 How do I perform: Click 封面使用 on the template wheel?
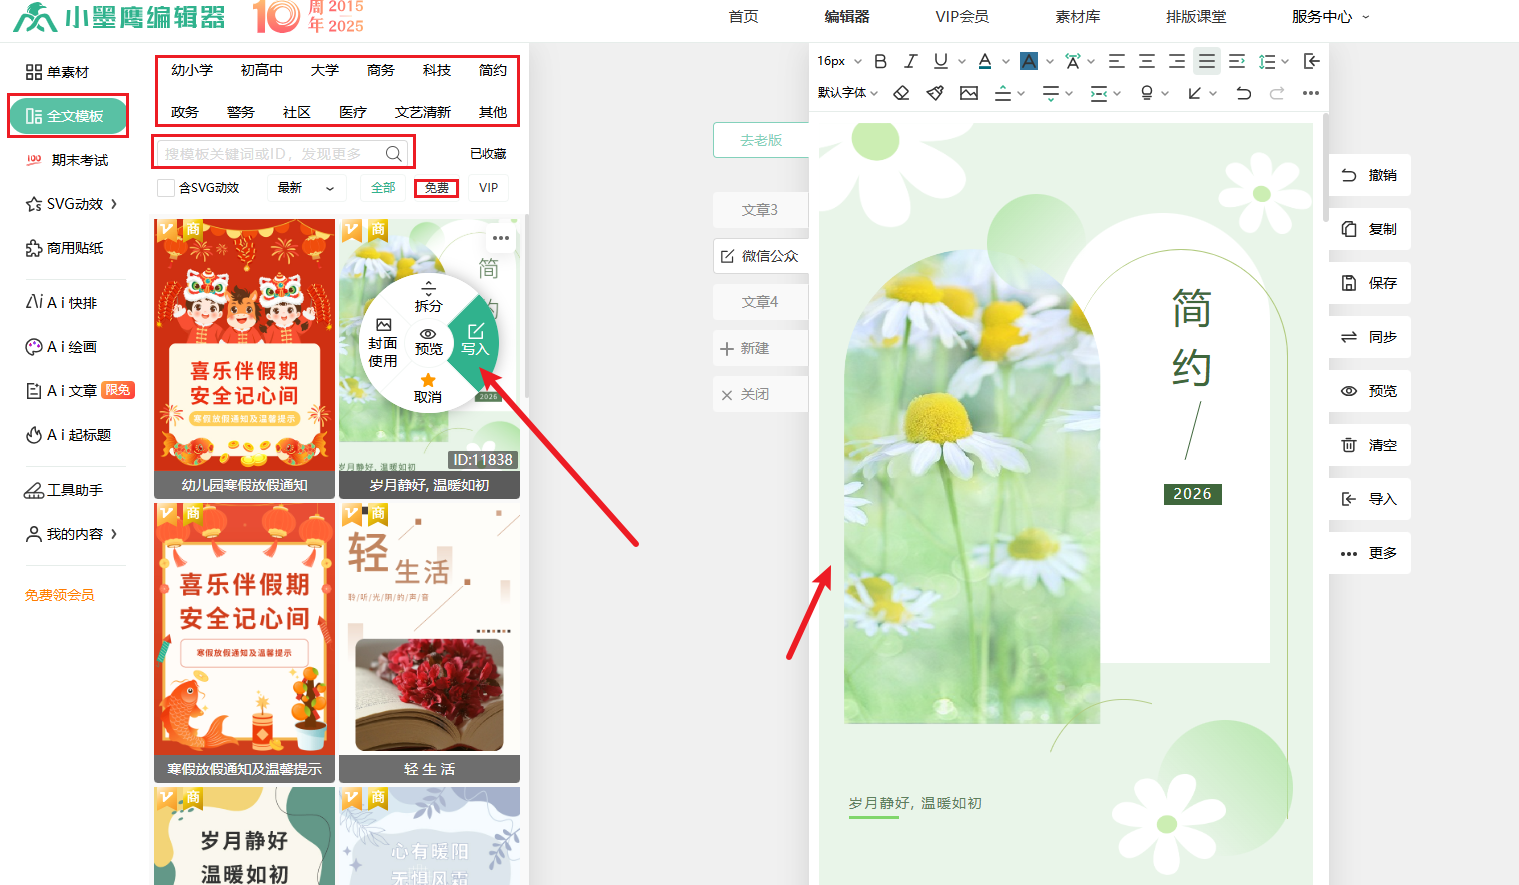pos(383,344)
